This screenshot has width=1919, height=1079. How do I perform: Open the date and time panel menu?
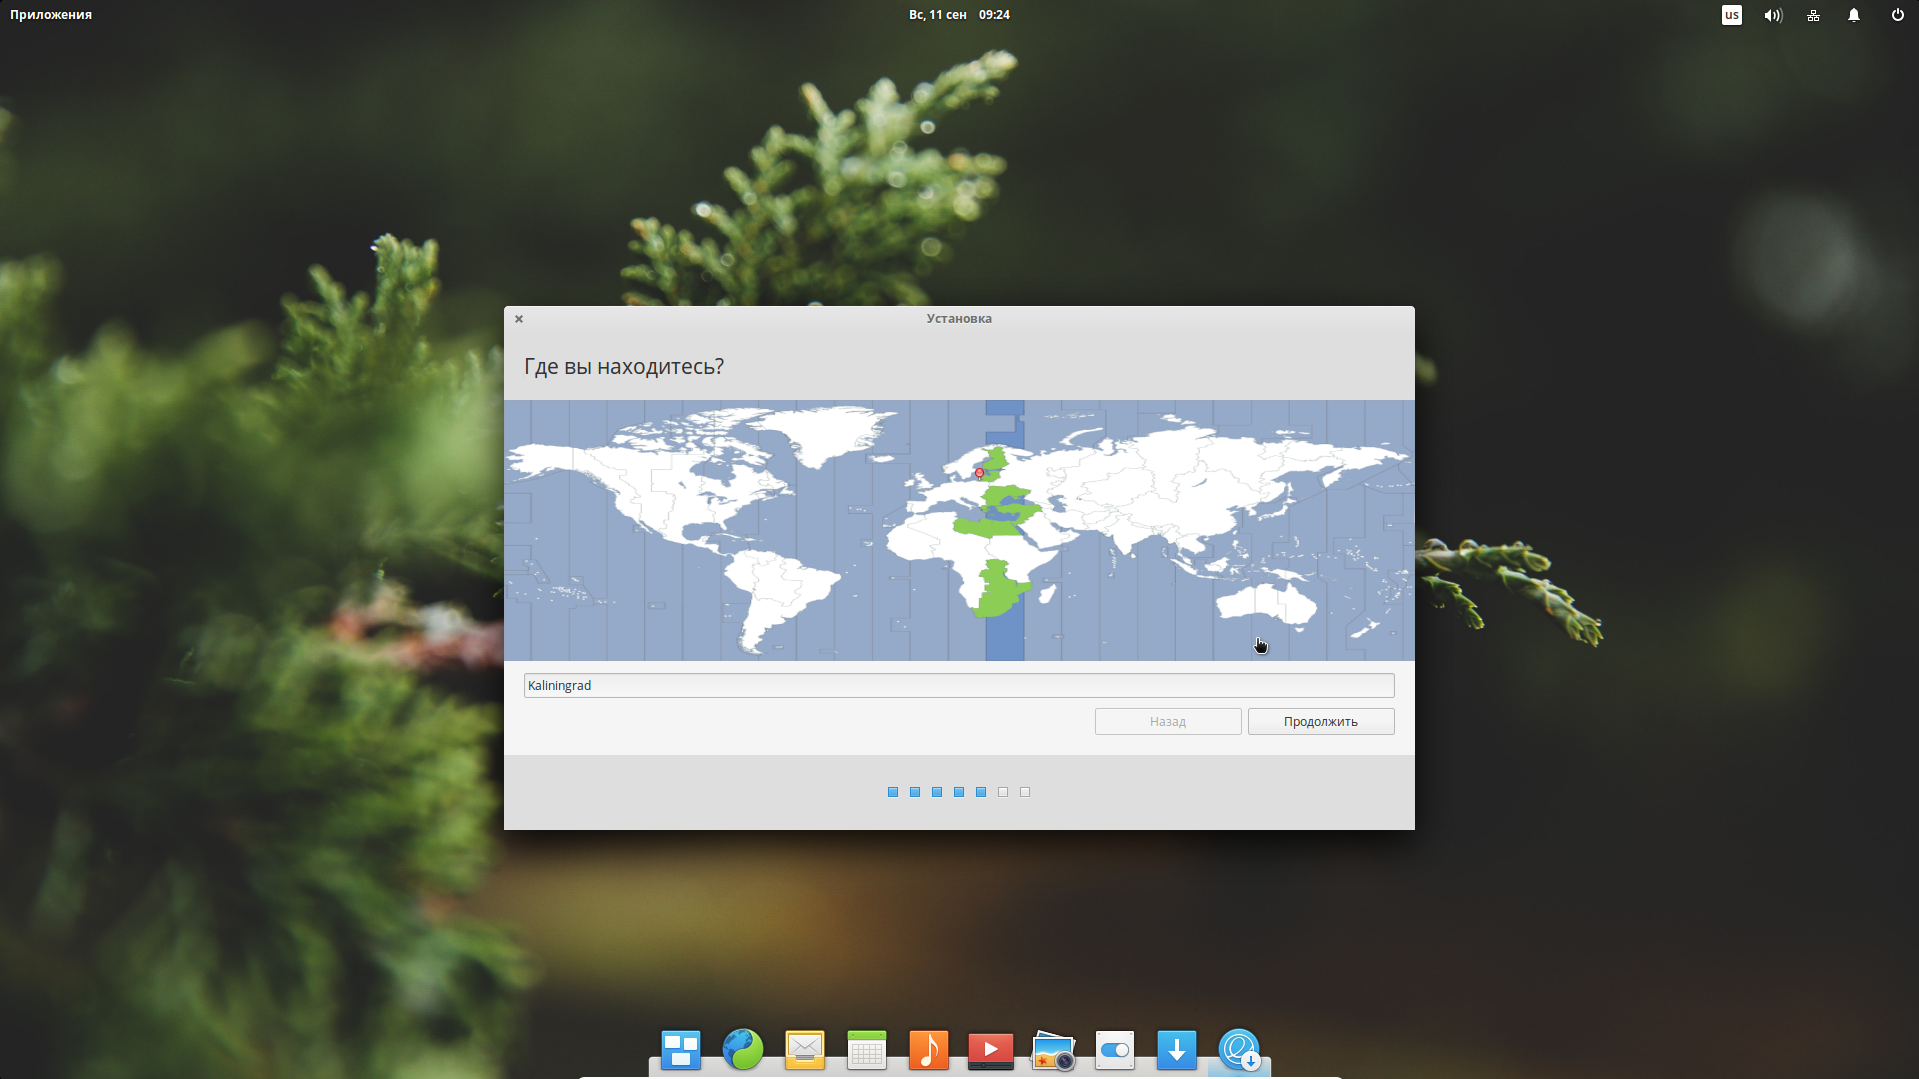(959, 15)
